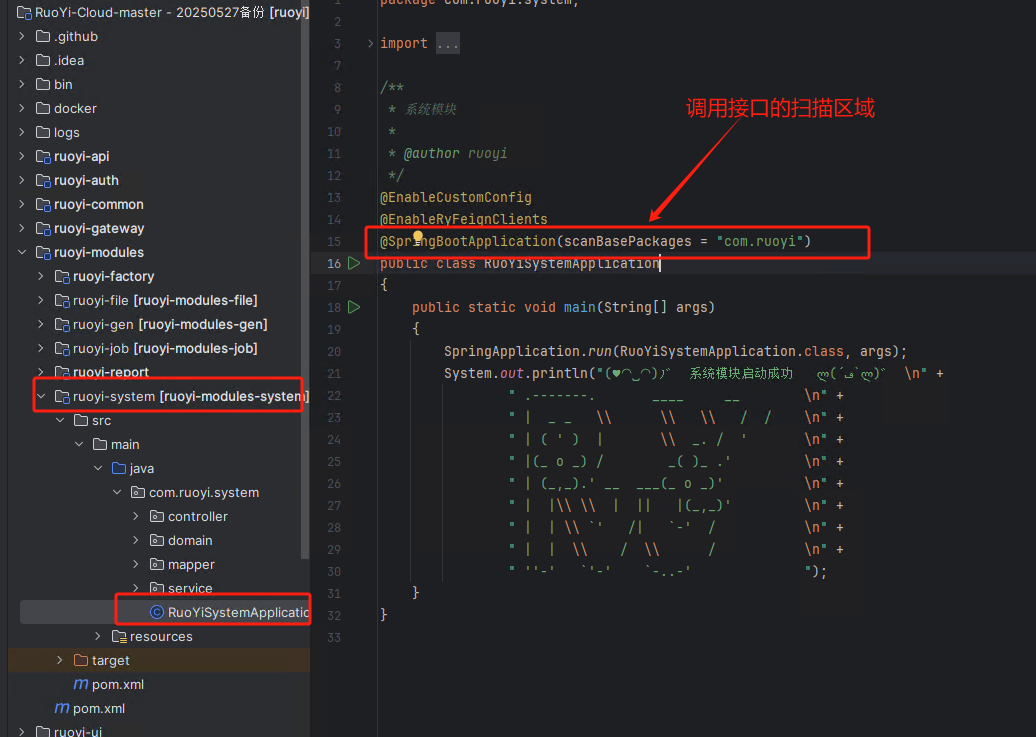
Task: Click the RuoYi-Cloud-master project root icon
Action: pyautogui.click(x=24, y=13)
